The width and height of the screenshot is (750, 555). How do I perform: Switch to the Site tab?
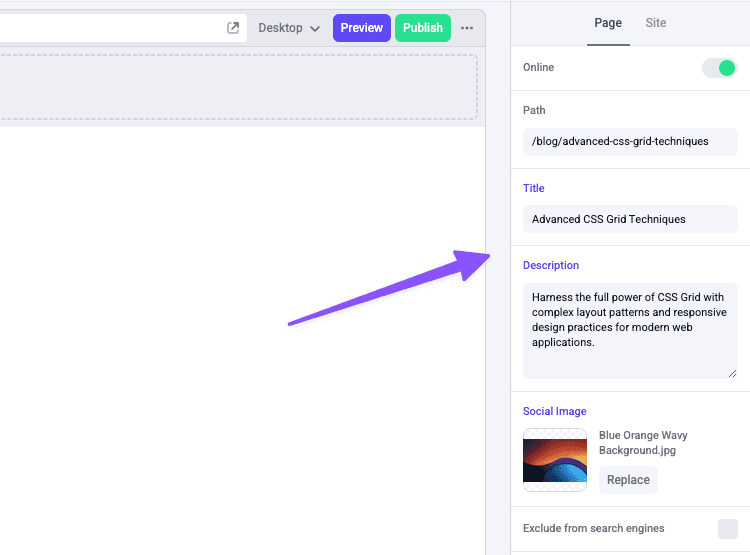656,23
